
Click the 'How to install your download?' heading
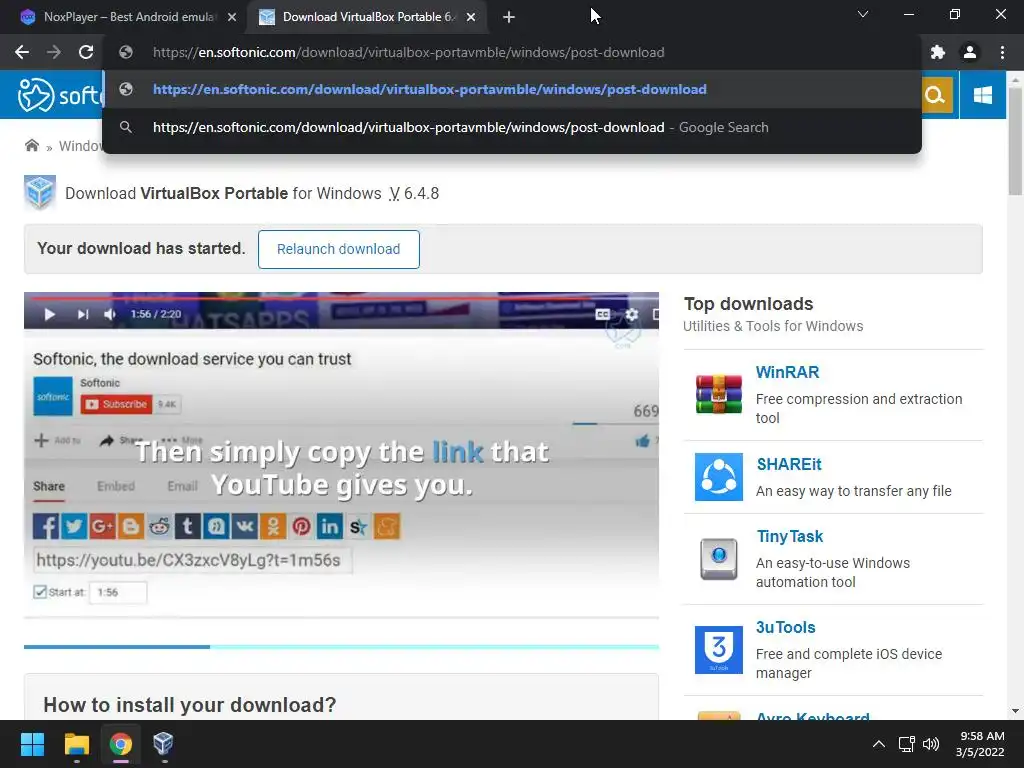click(189, 705)
